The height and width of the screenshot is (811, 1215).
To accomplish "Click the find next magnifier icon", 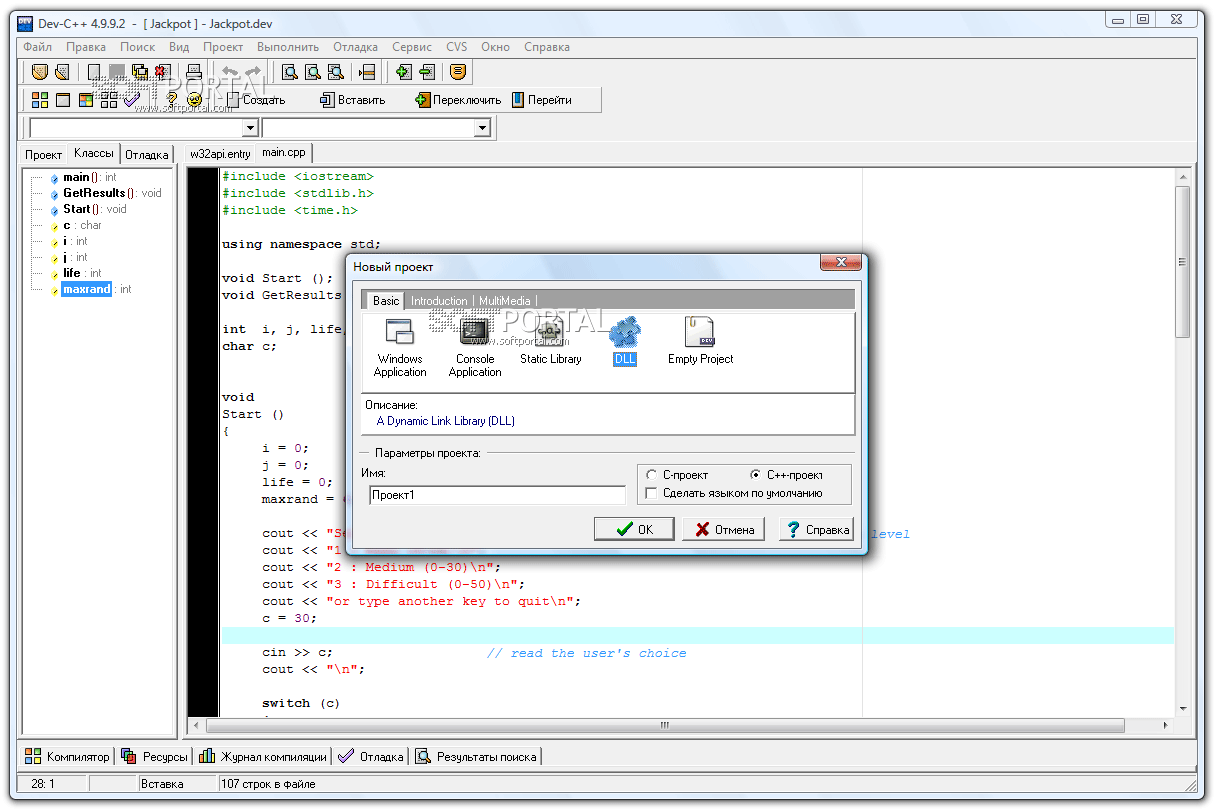I will tap(336, 72).
